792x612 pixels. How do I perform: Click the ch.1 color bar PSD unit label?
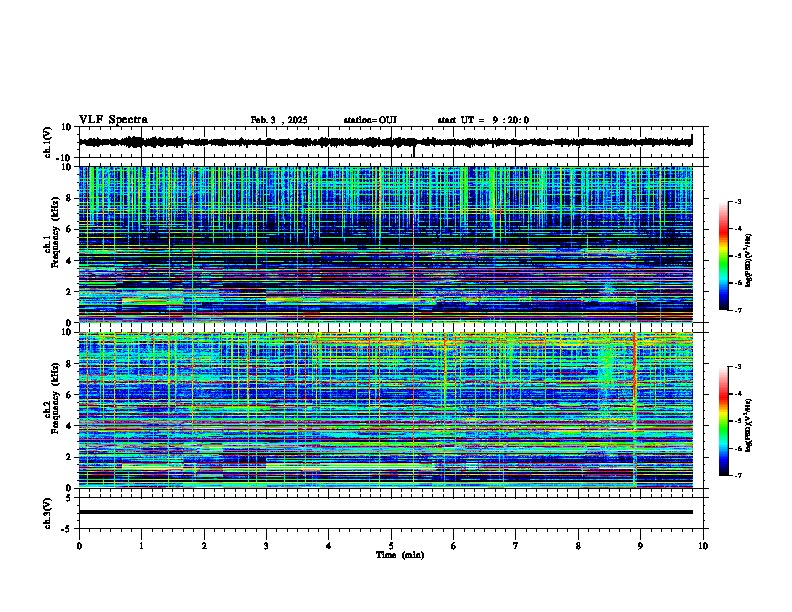tap(748, 260)
